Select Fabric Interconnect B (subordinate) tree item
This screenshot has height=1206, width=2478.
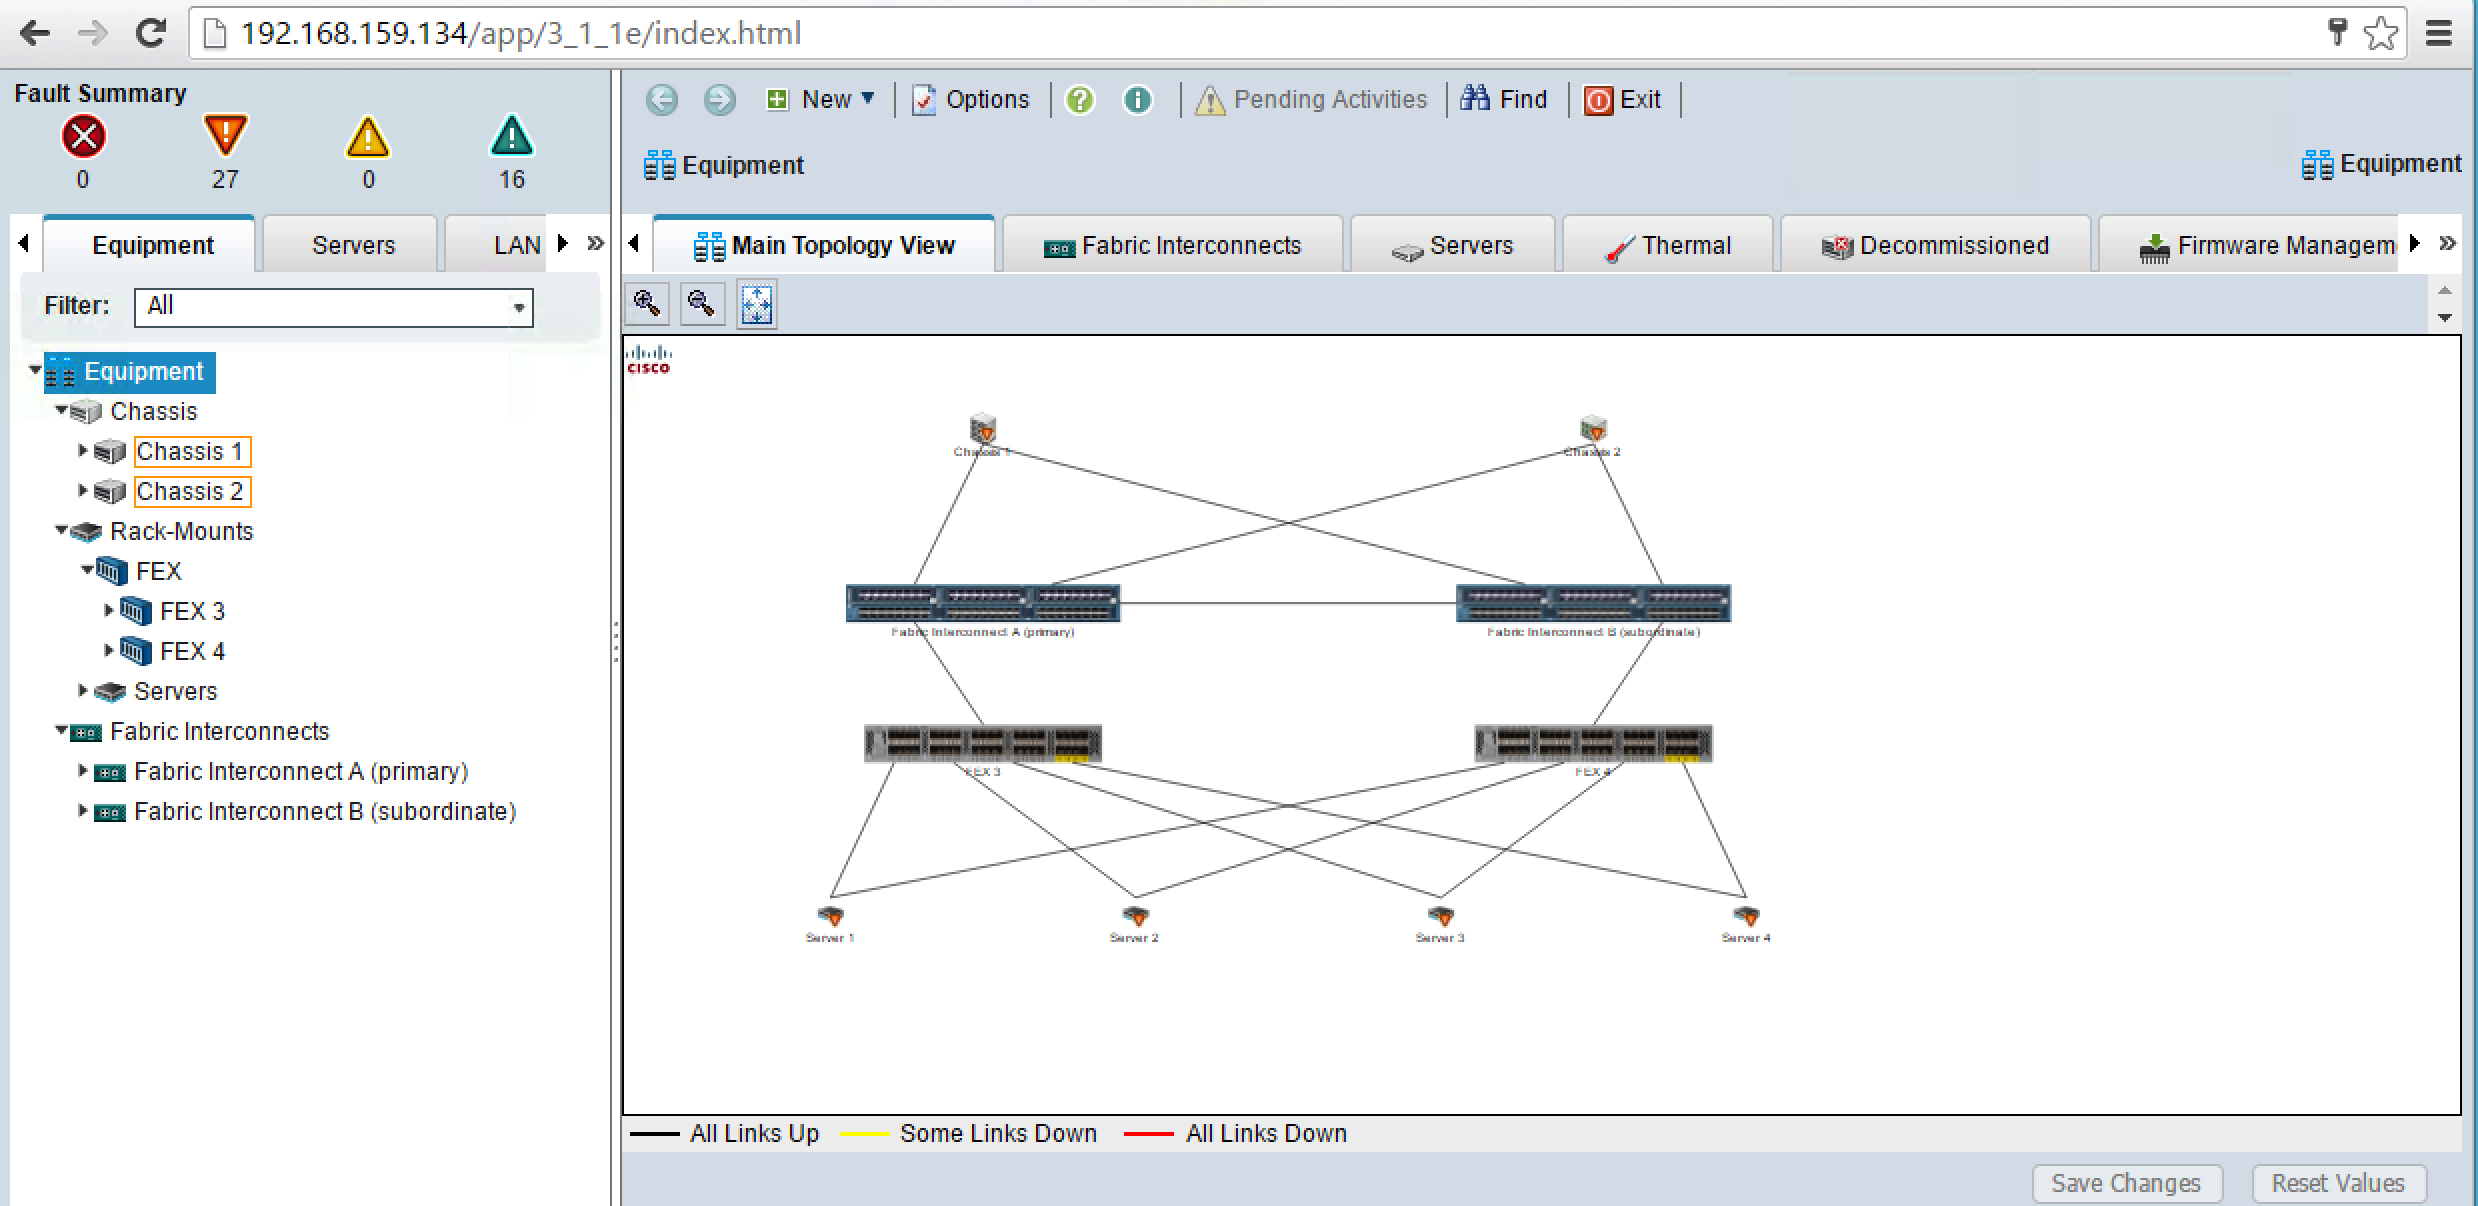pos(325,811)
